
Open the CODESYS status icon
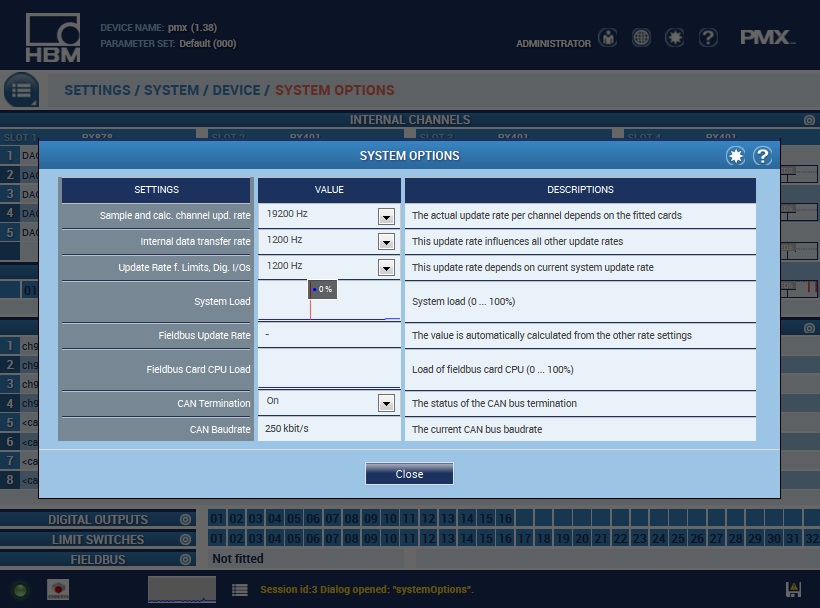click(x=58, y=590)
